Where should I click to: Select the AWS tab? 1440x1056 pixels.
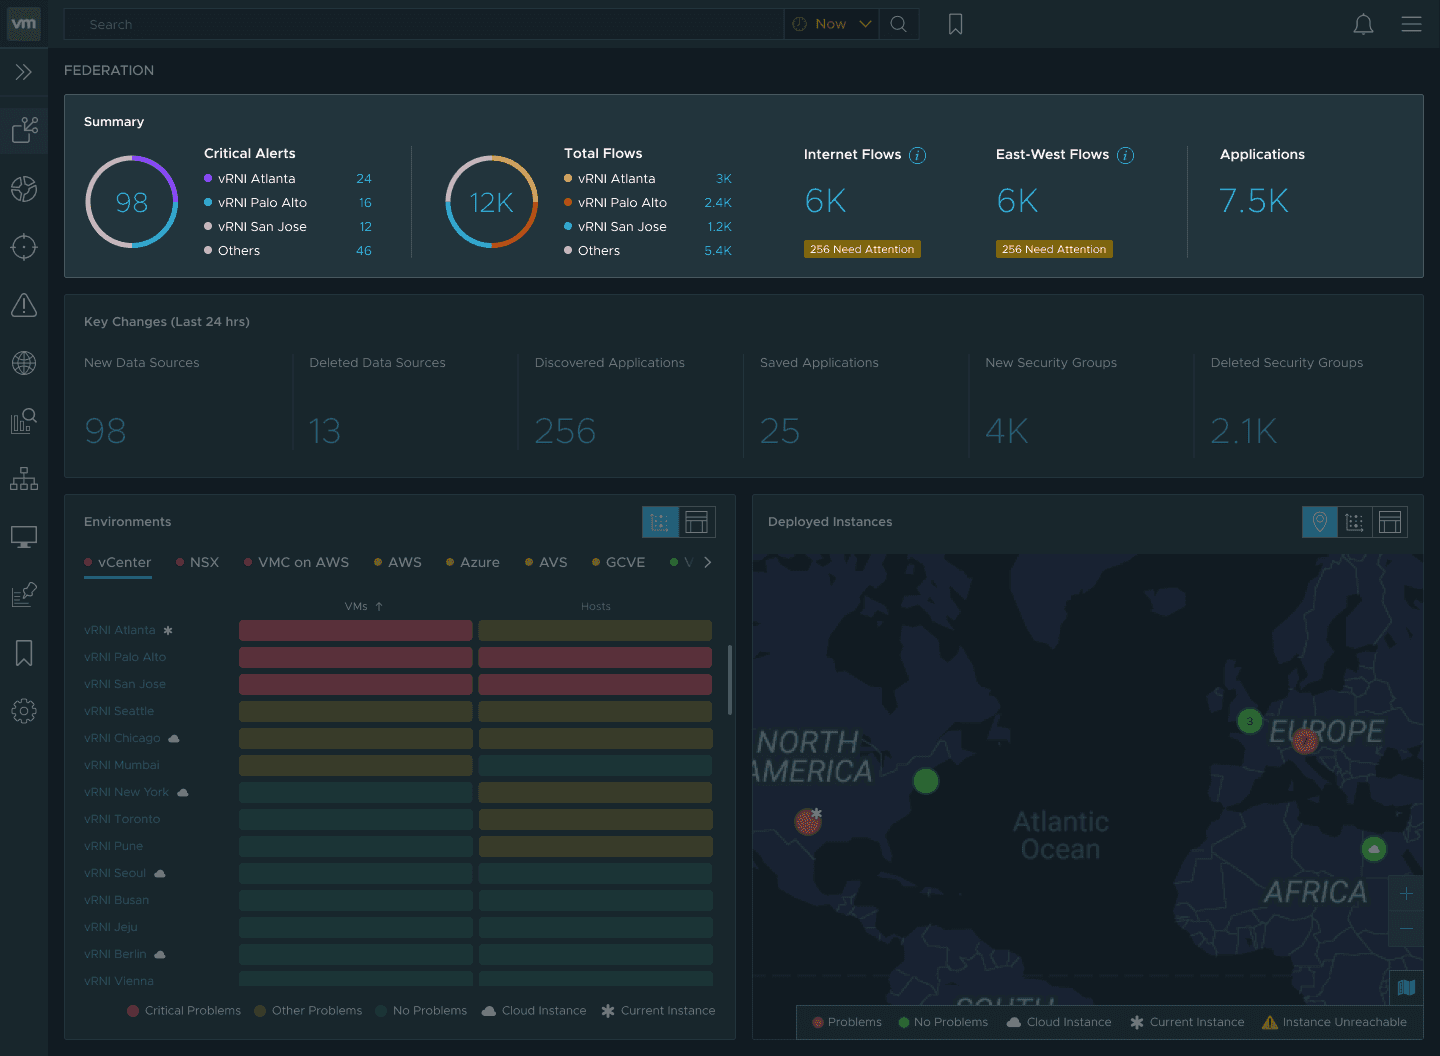pyautogui.click(x=397, y=563)
